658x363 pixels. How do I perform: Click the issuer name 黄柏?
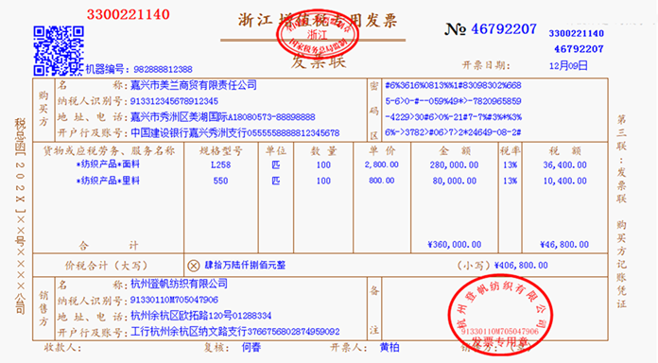click(389, 347)
